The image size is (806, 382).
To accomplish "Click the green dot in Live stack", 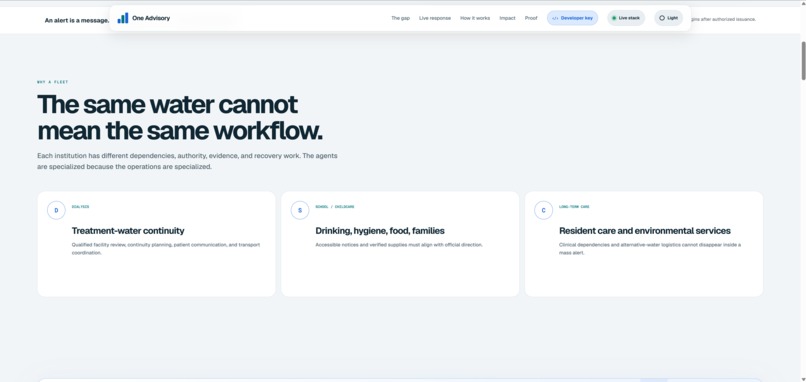I will tap(614, 18).
